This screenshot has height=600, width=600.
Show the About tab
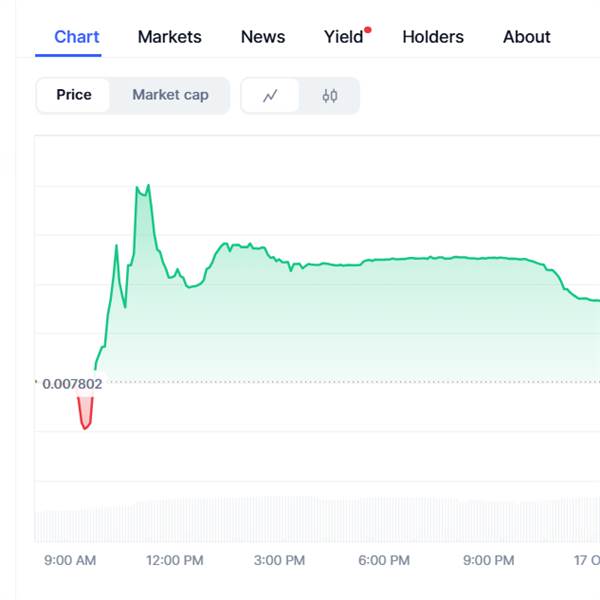tap(527, 37)
